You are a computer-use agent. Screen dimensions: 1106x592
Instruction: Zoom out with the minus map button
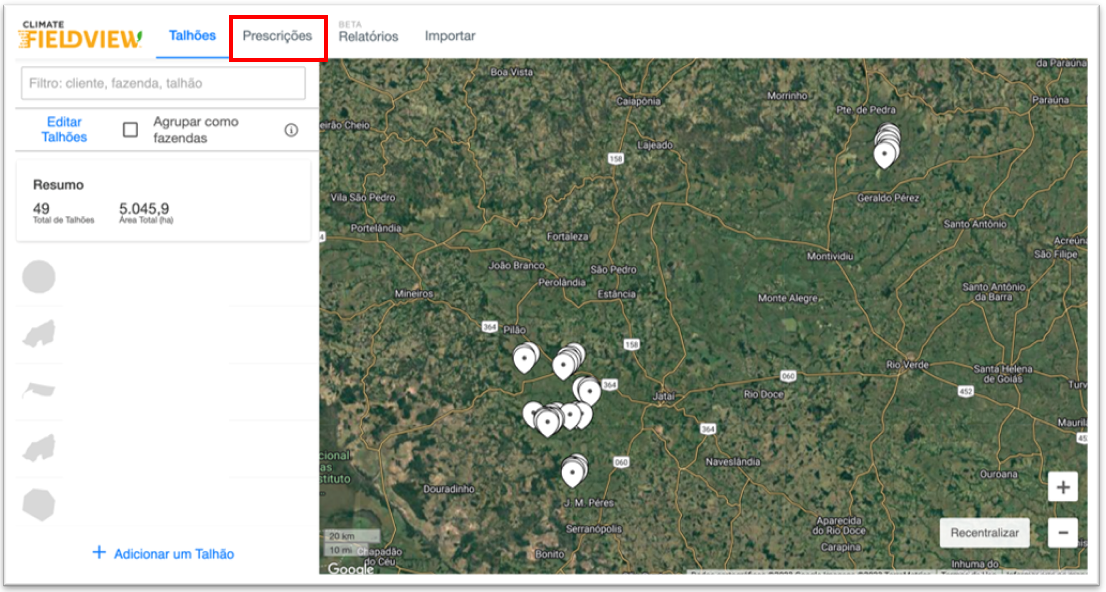(1062, 532)
